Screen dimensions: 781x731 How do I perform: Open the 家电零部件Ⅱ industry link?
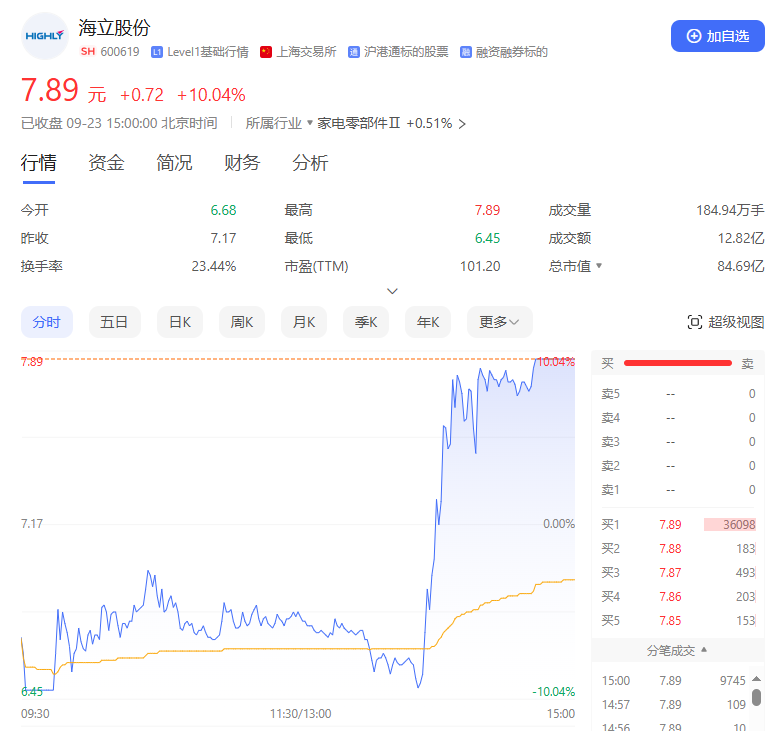tap(359, 124)
